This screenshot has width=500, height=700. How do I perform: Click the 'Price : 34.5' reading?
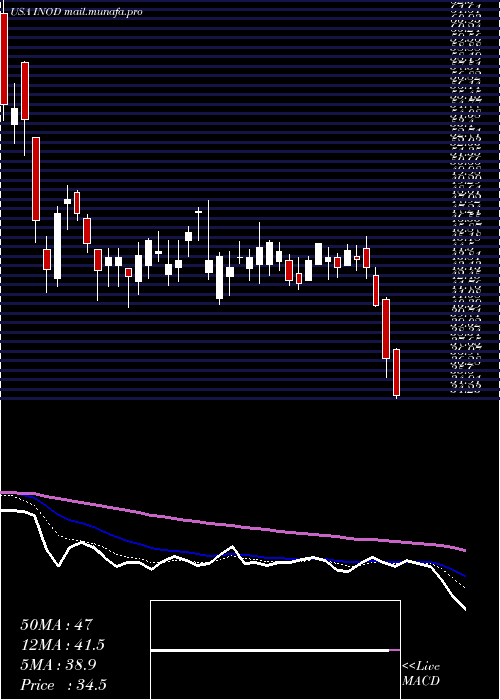(63, 685)
